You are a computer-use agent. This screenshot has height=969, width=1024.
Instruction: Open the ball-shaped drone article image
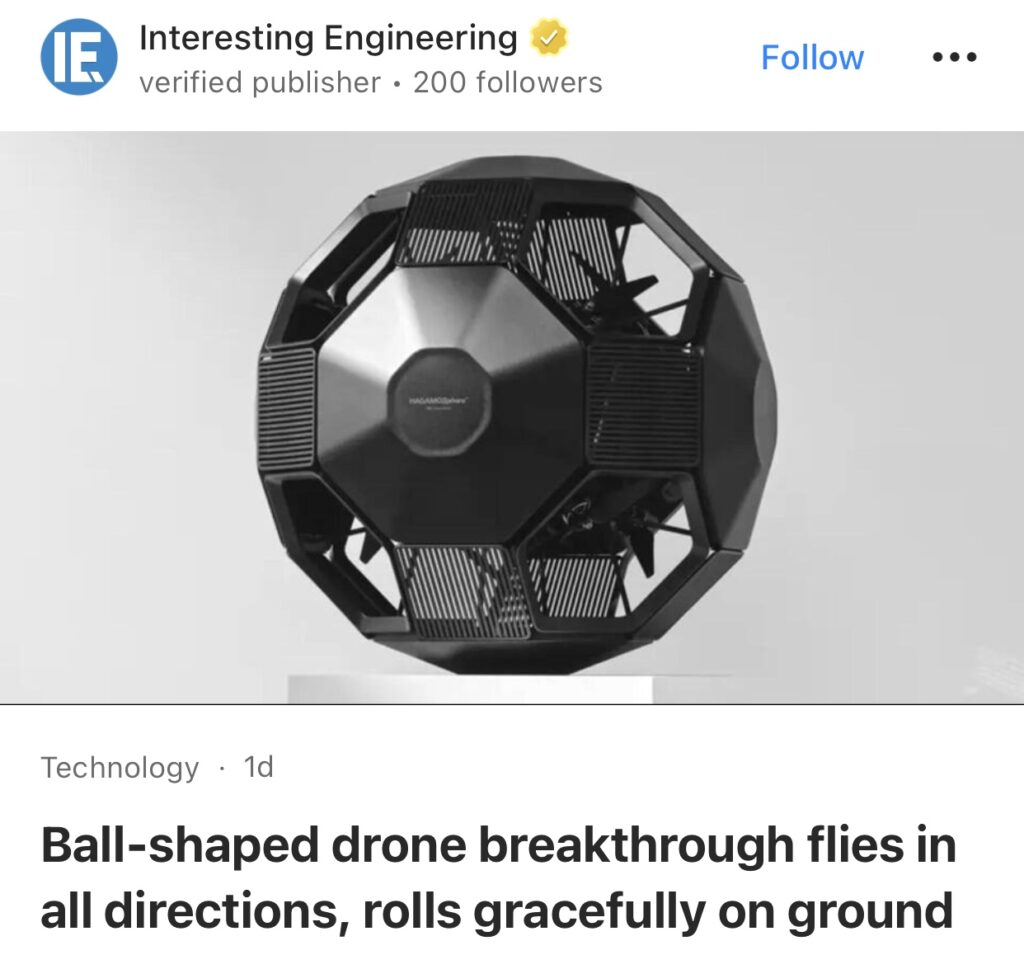click(512, 417)
